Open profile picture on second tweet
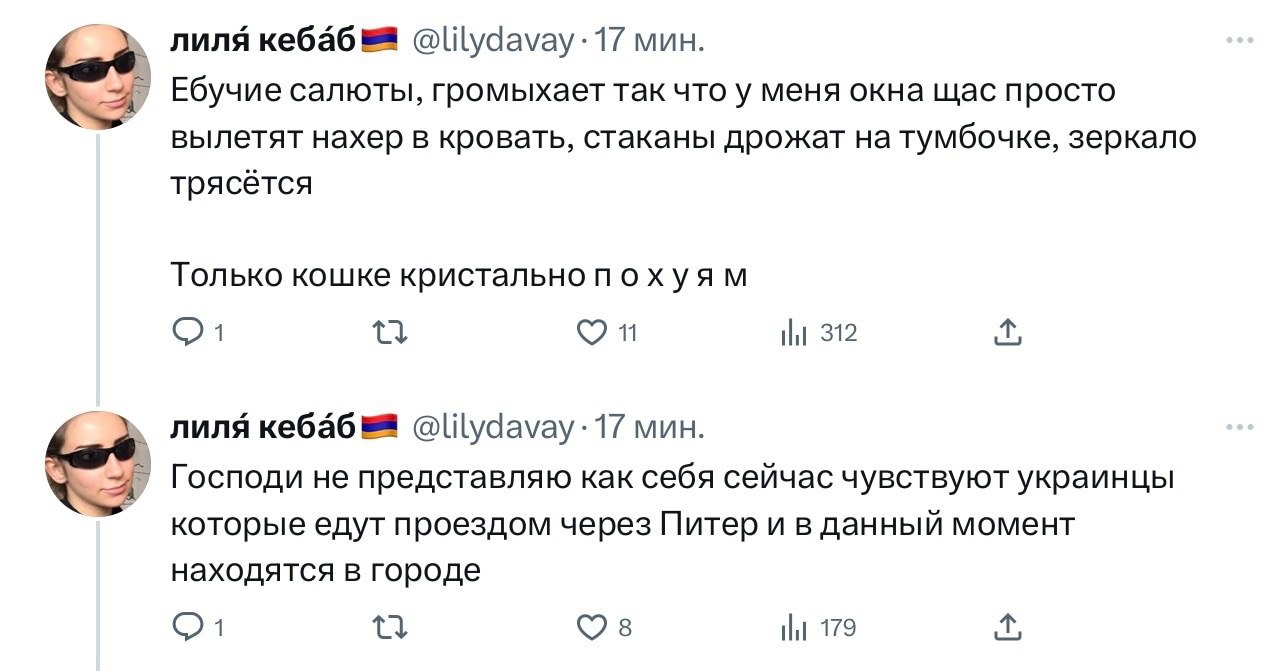Image resolution: width=1262 pixels, height=671 pixels. 98,463
